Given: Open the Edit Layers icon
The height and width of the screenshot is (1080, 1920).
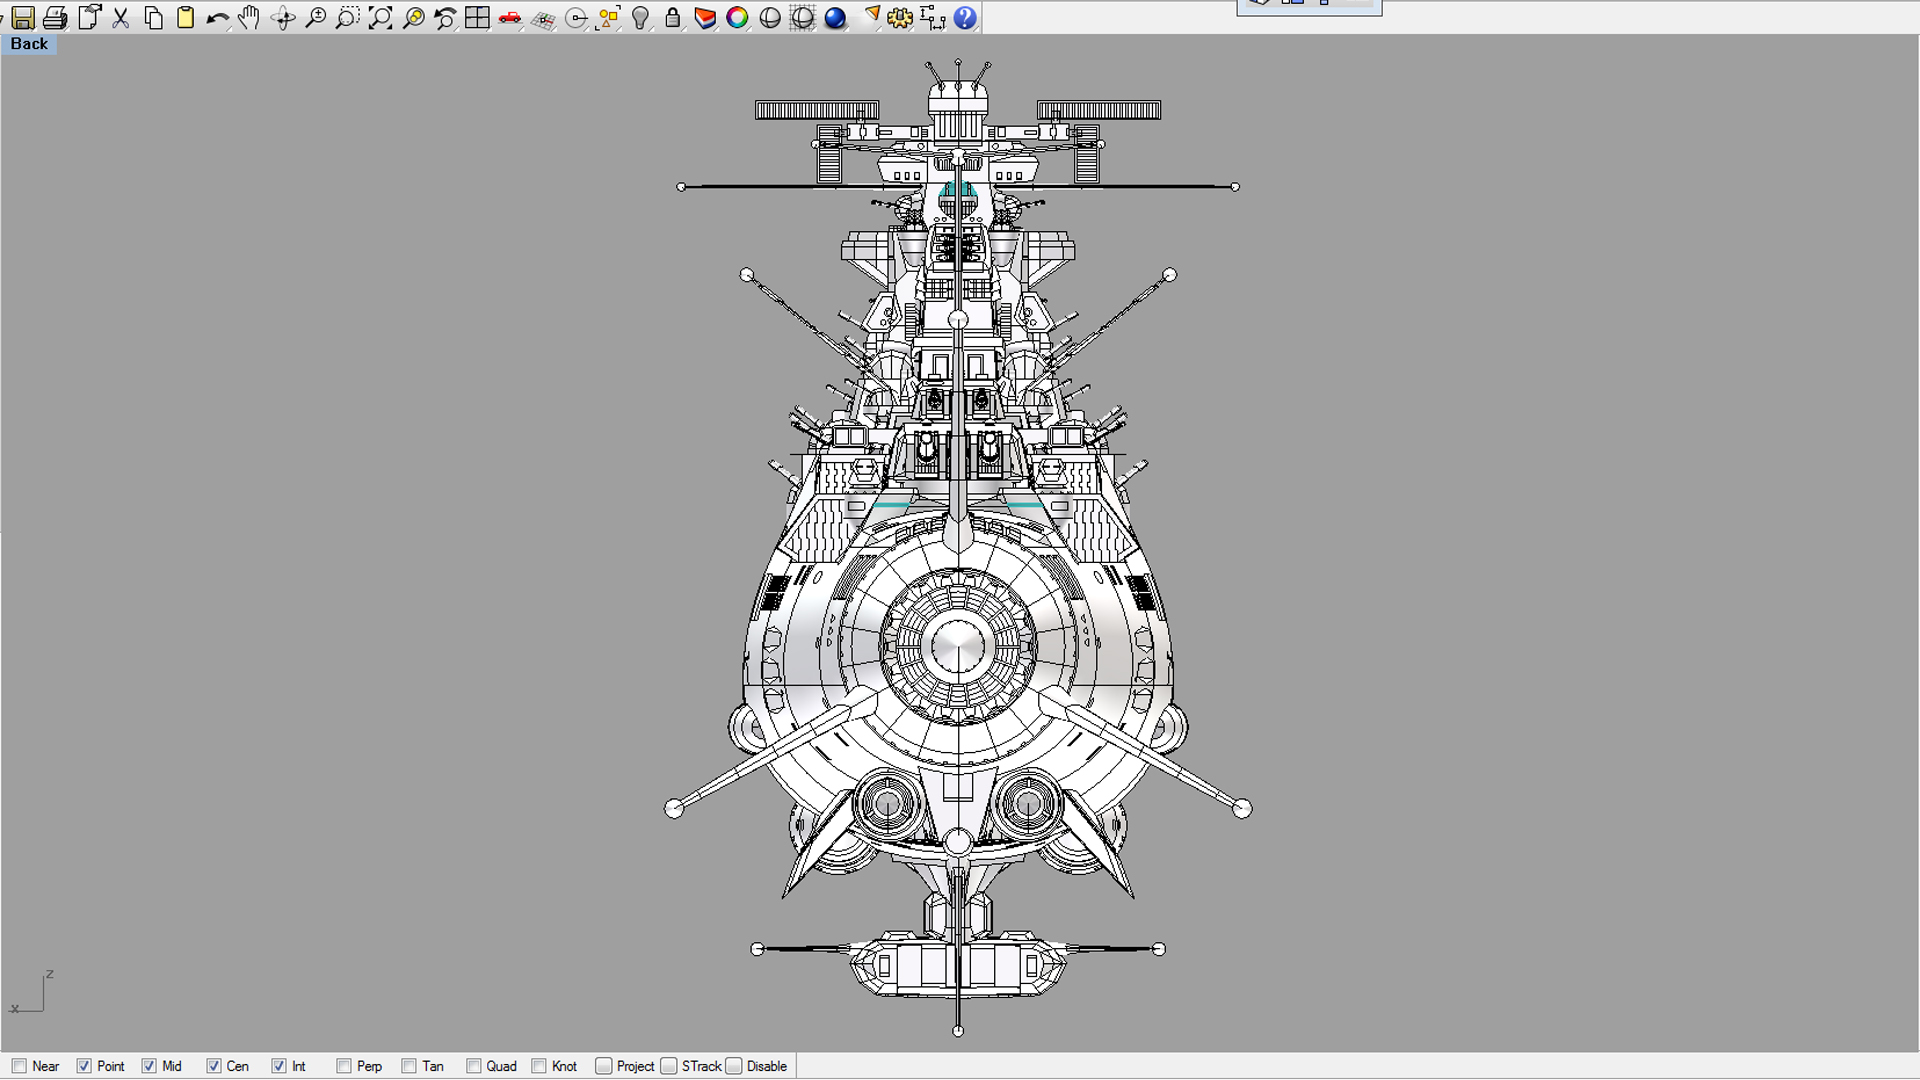Looking at the screenshot, I should pos(705,18).
